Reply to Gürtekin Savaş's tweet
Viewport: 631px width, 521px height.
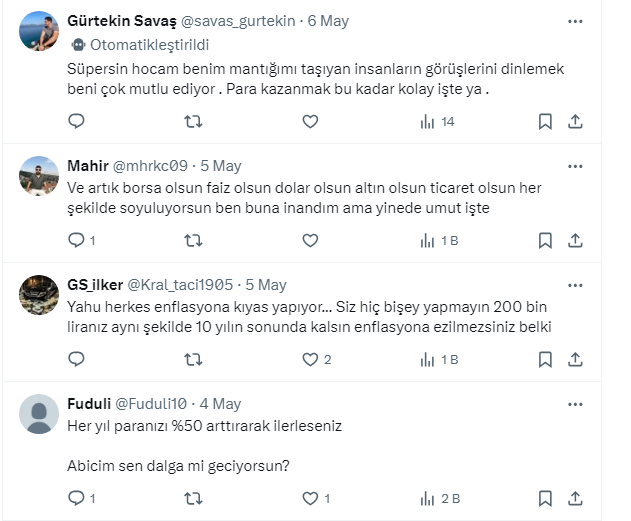(x=77, y=121)
